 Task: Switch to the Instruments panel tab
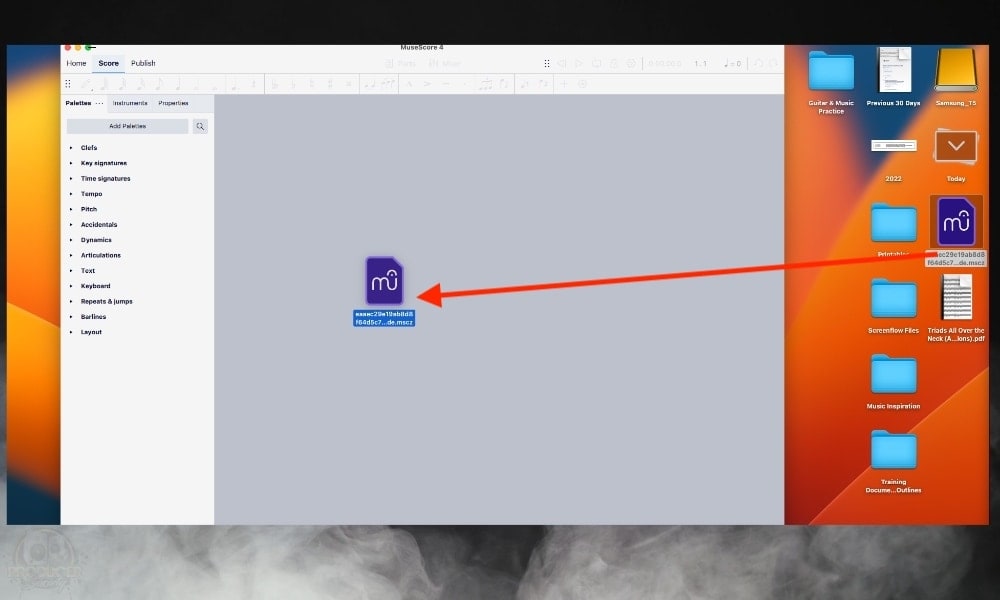pos(130,103)
